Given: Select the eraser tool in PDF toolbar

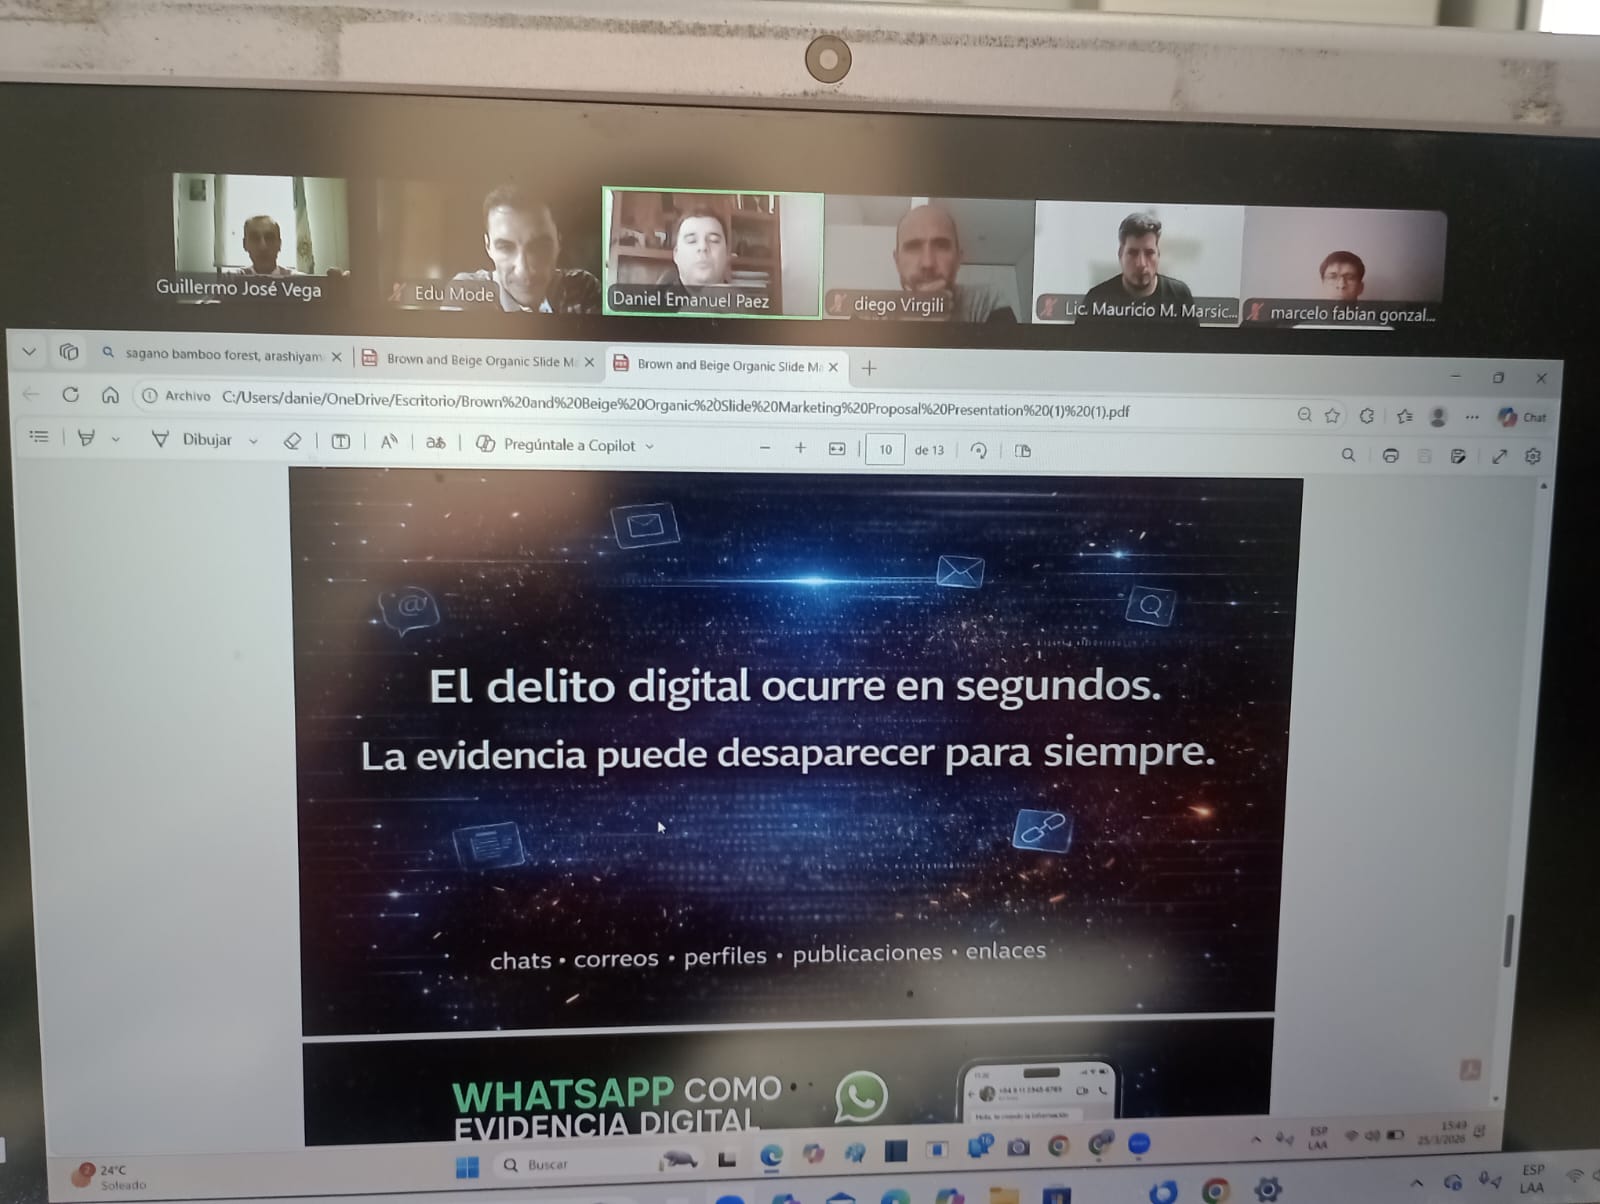Looking at the screenshot, I should tap(292, 441).
